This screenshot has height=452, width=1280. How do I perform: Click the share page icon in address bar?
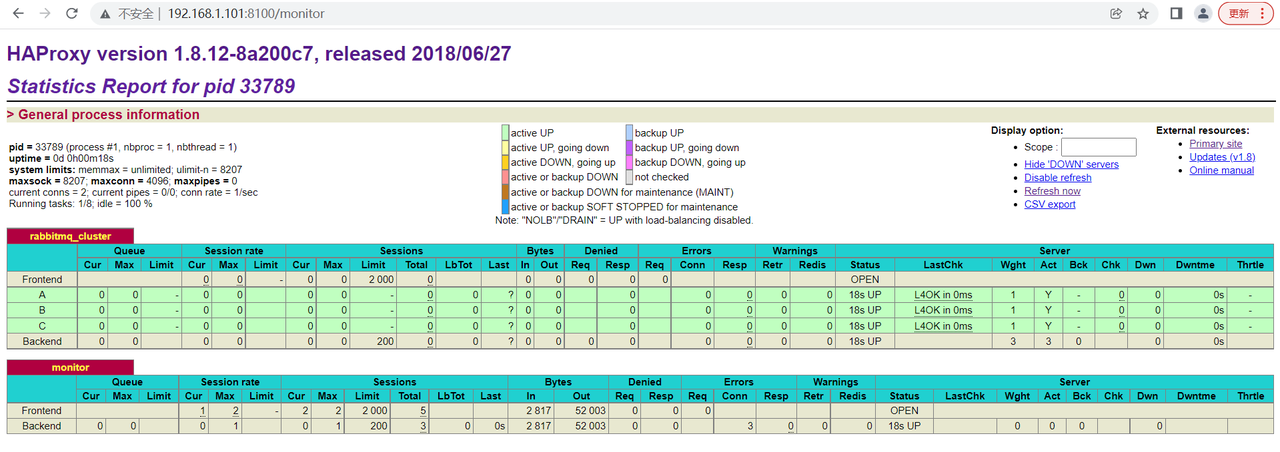pos(1116,14)
